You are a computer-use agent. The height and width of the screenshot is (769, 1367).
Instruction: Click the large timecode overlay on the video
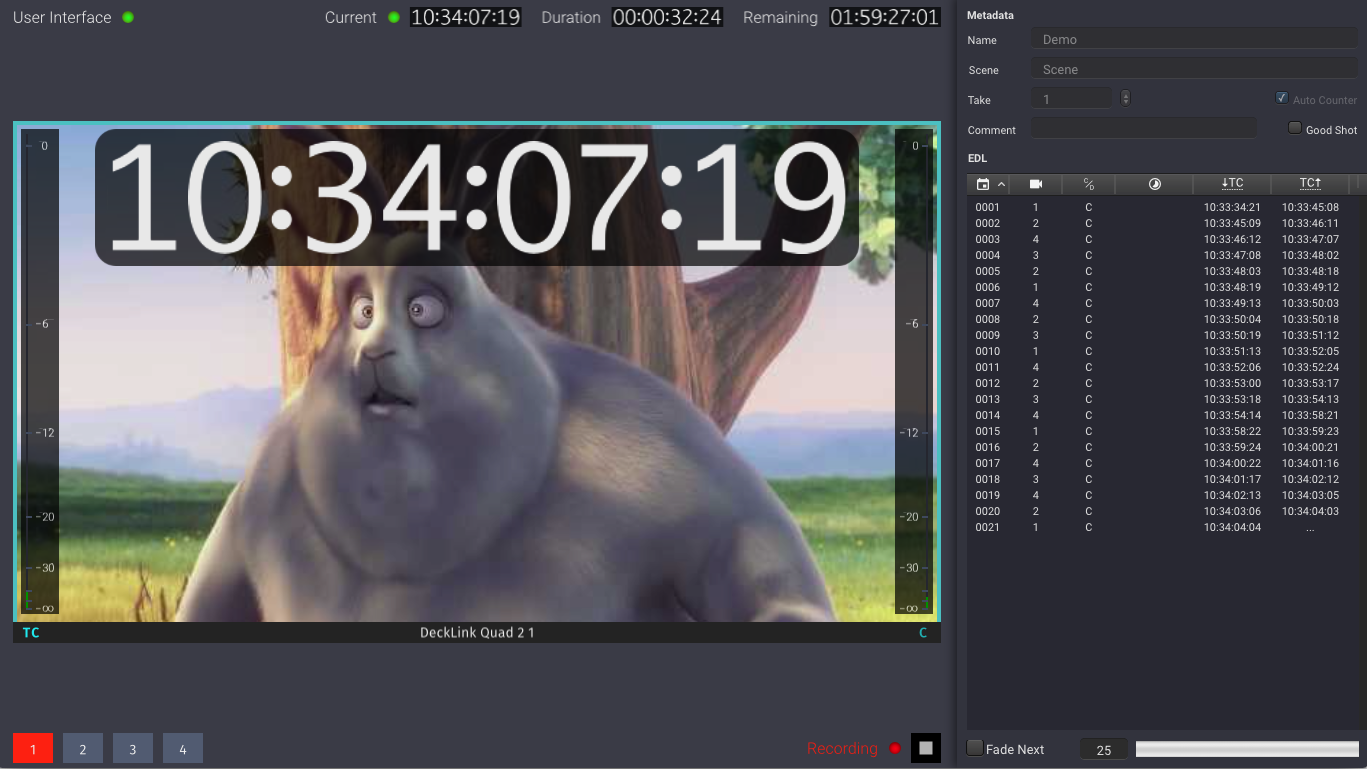click(x=477, y=197)
